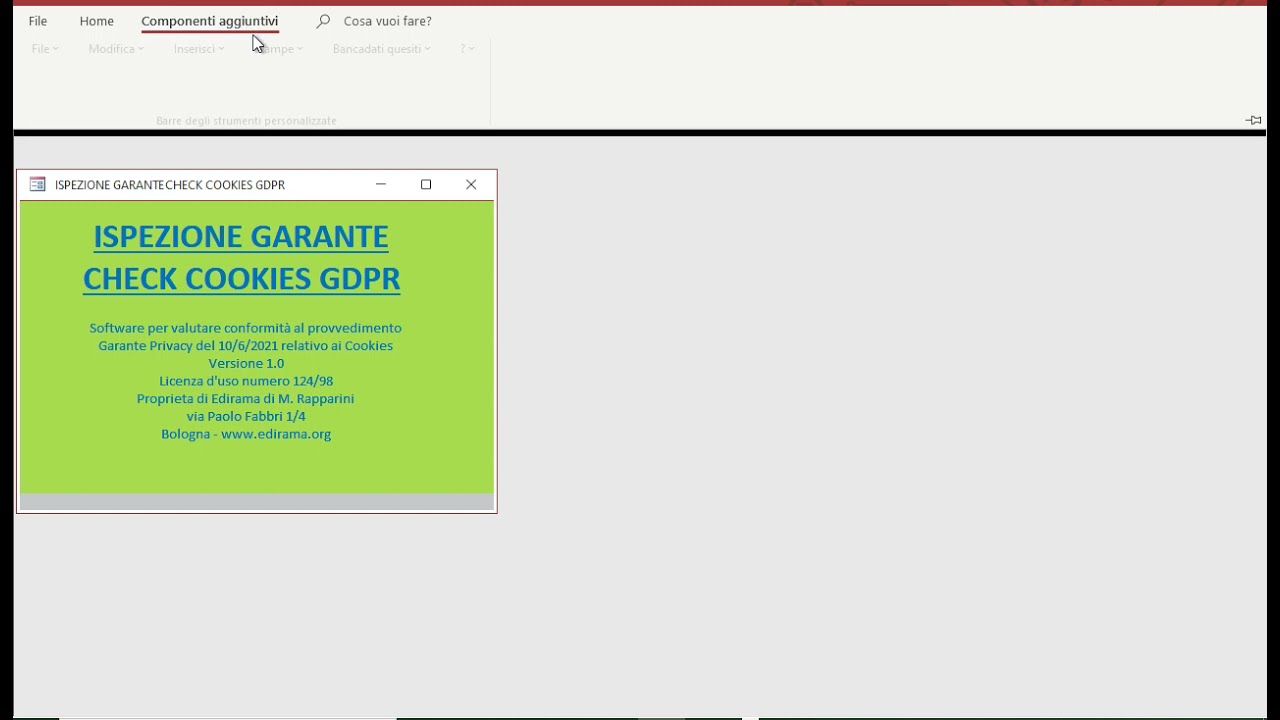This screenshot has width=1280, height=720.
Task: Click Licenza d'uso numero 124/98 text
Action: [246, 381]
